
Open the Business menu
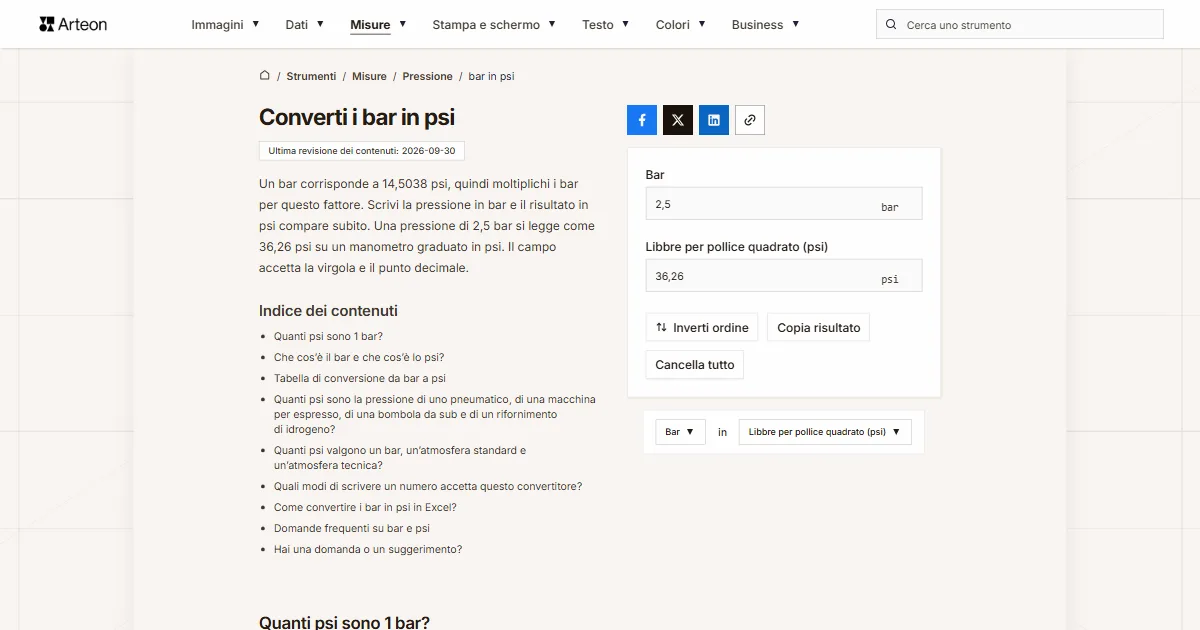(x=765, y=24)
